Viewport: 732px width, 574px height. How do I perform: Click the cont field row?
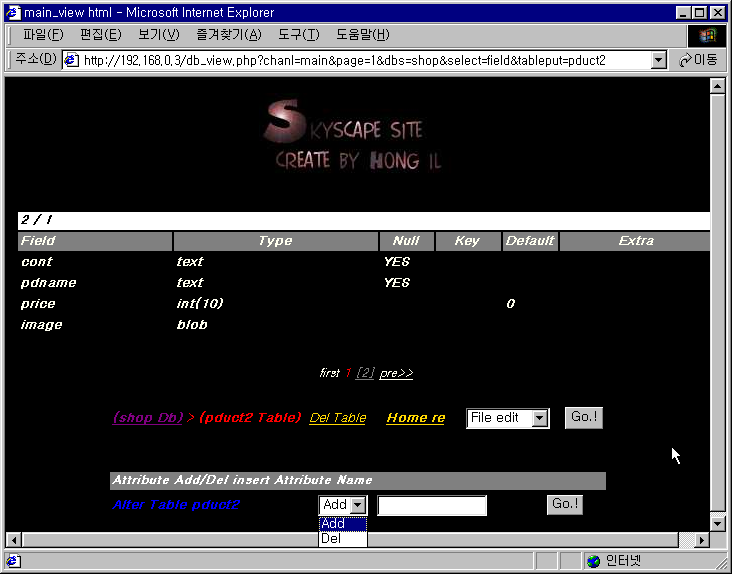[364, 262]
